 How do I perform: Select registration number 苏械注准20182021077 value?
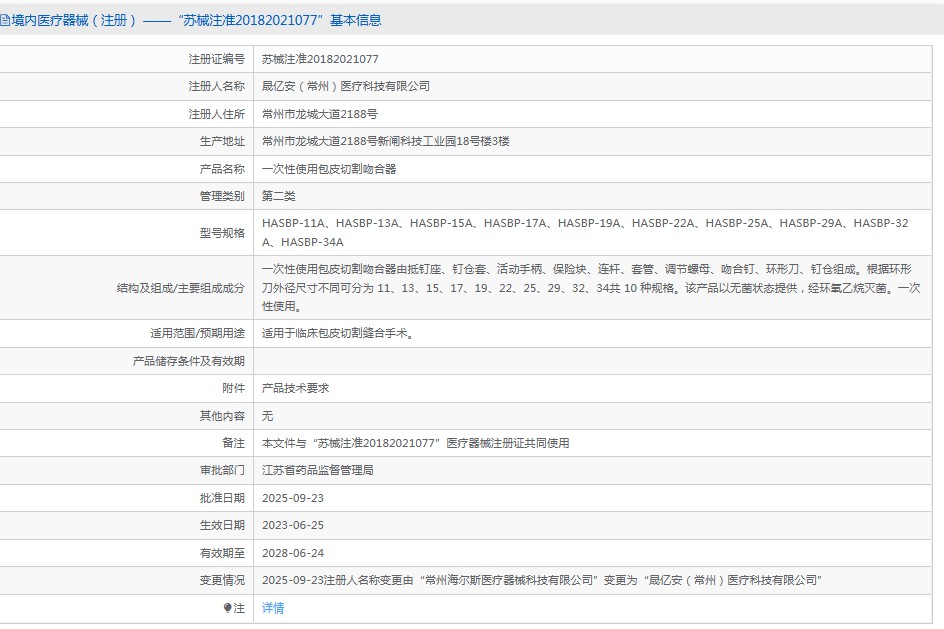click(320, 60)
